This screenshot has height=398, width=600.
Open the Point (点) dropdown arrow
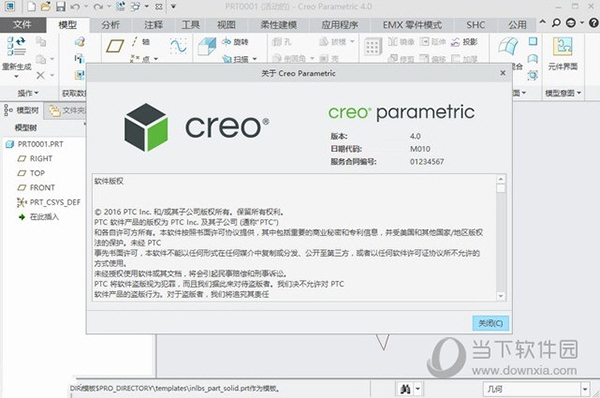coord(156,59)
